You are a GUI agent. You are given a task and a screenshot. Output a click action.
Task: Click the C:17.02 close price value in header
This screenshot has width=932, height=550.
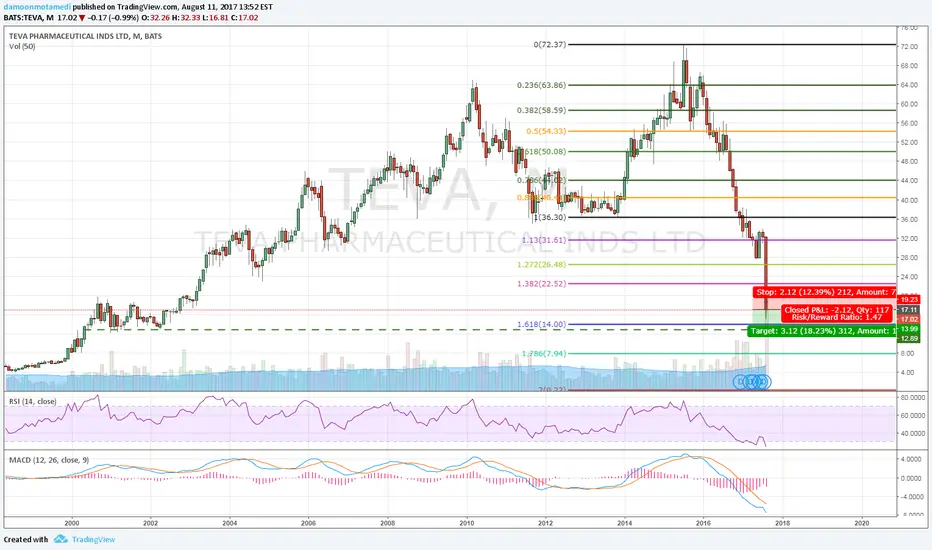[x=244, y=18]
